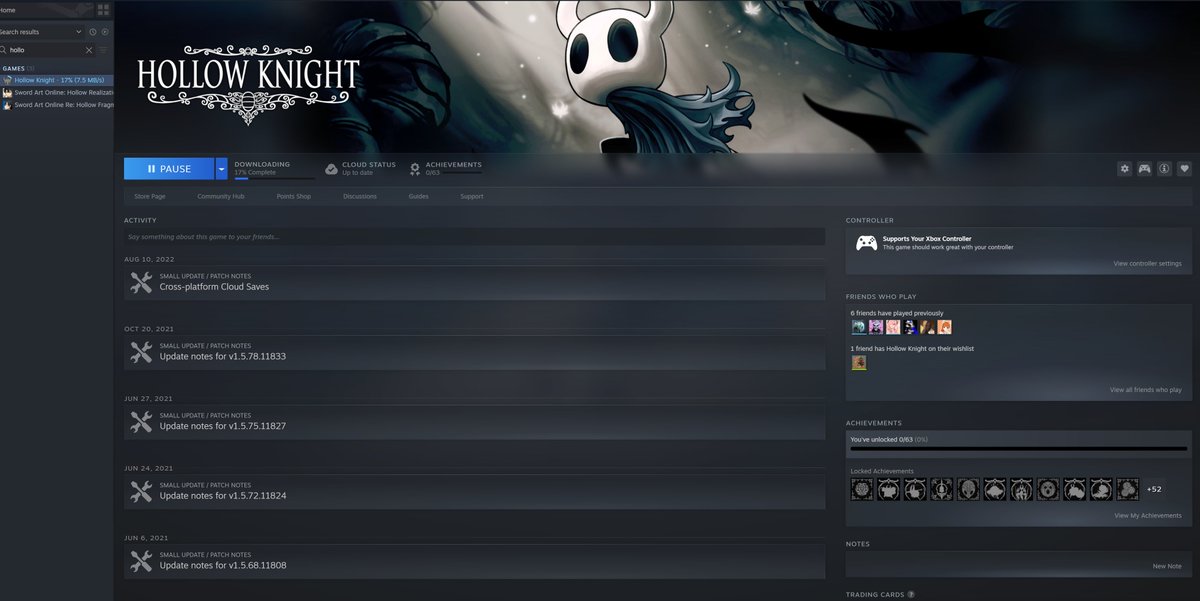
Task: Select Sword Art Online Re: Hollow Fragment
Action: coord(57,105)
